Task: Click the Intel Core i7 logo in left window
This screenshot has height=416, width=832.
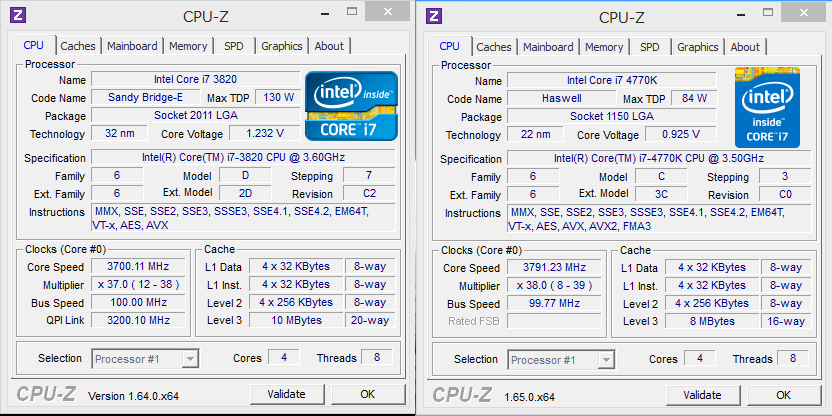Action: click(x=351, y=106)
